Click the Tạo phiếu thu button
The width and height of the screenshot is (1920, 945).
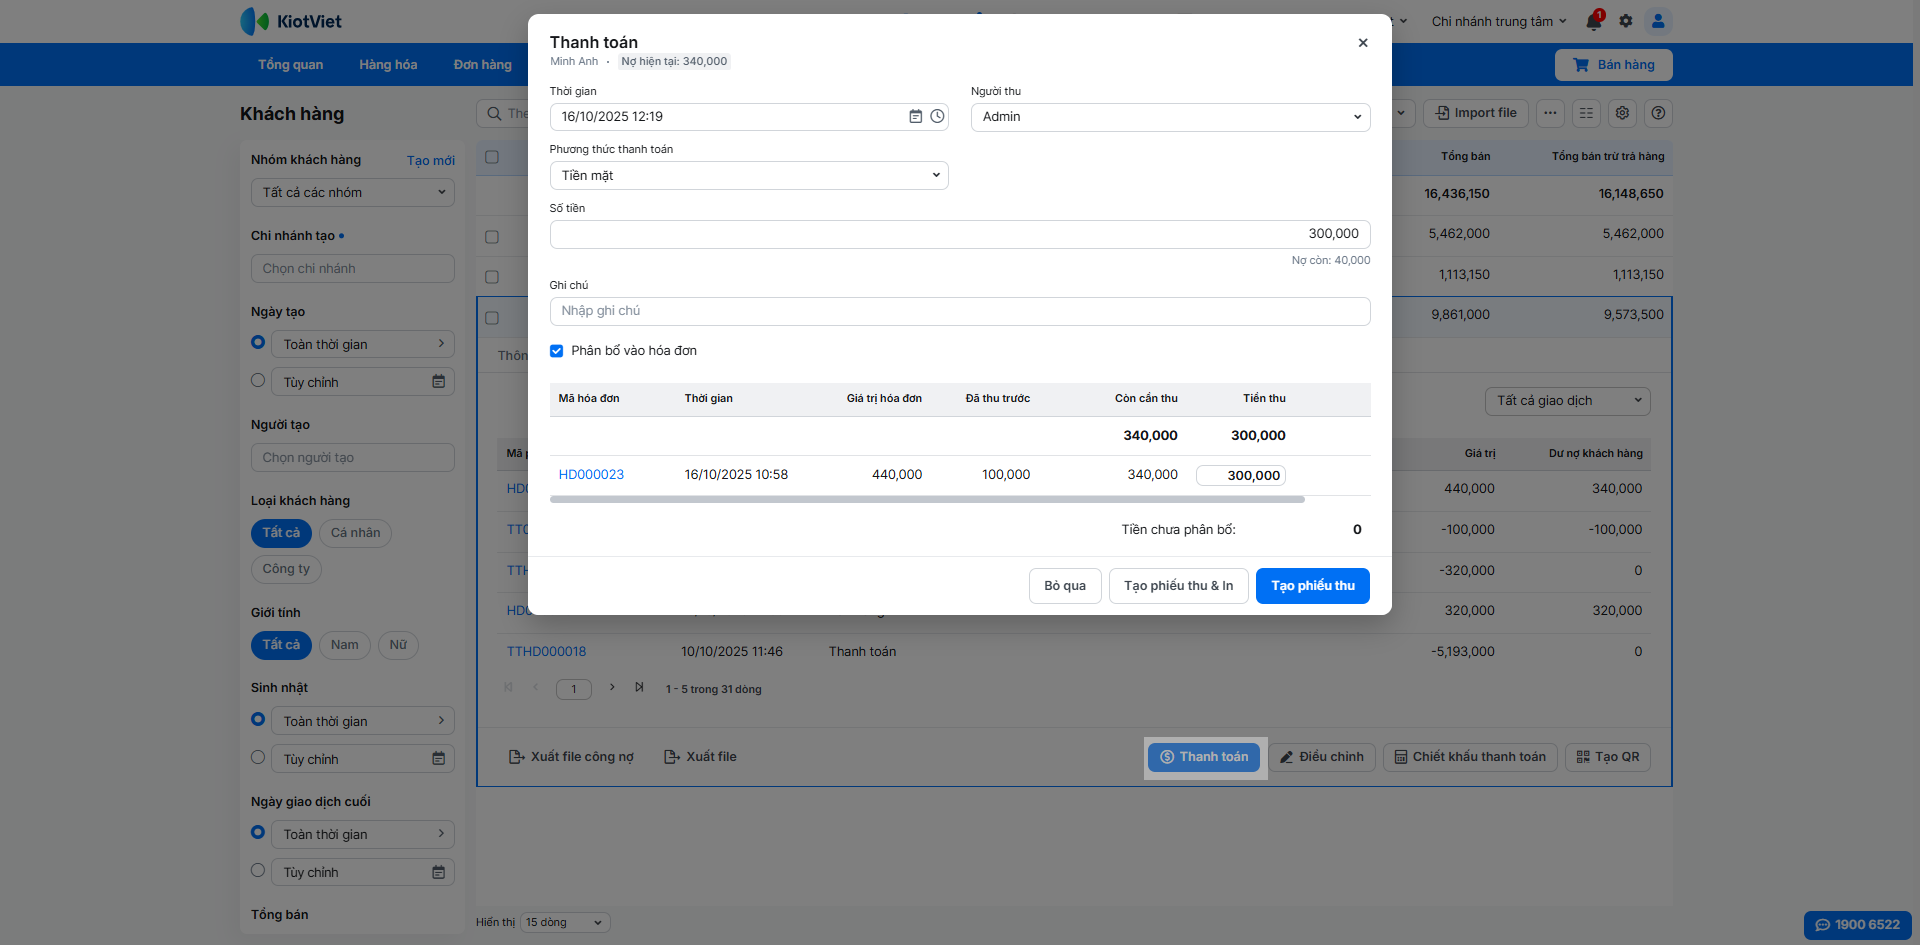point(1313,586)
